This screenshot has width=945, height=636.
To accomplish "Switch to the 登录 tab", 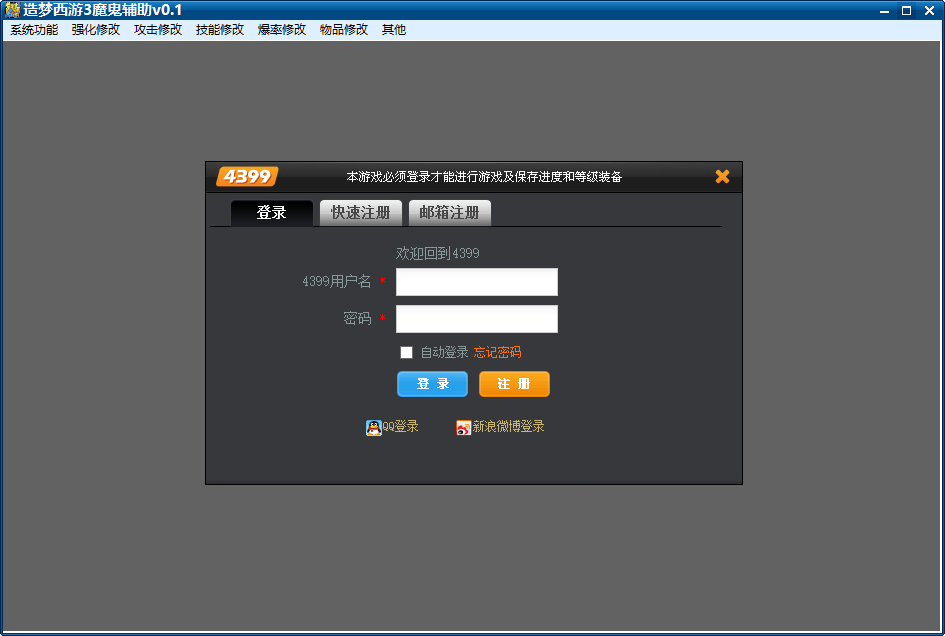I will [272, 213].
